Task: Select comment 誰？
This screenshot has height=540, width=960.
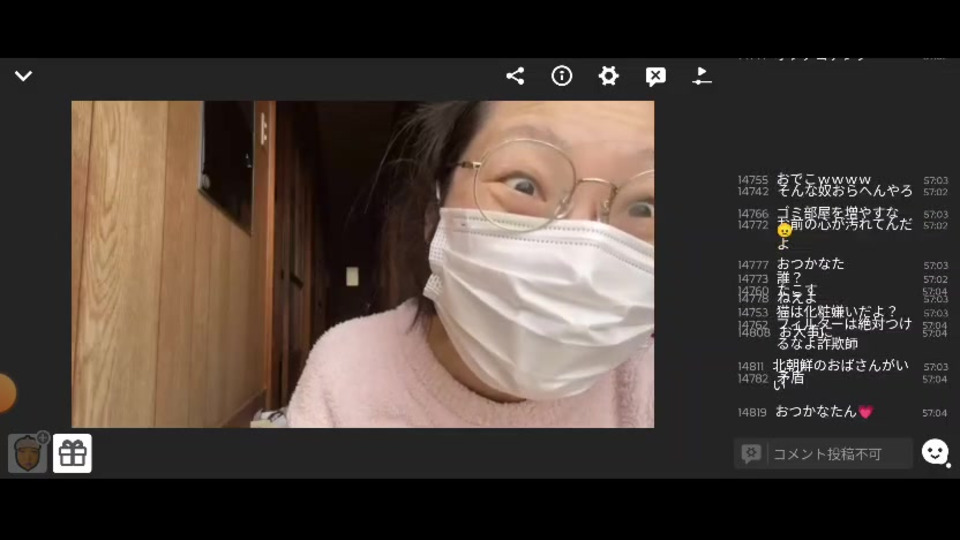Action: coord(789,278)
